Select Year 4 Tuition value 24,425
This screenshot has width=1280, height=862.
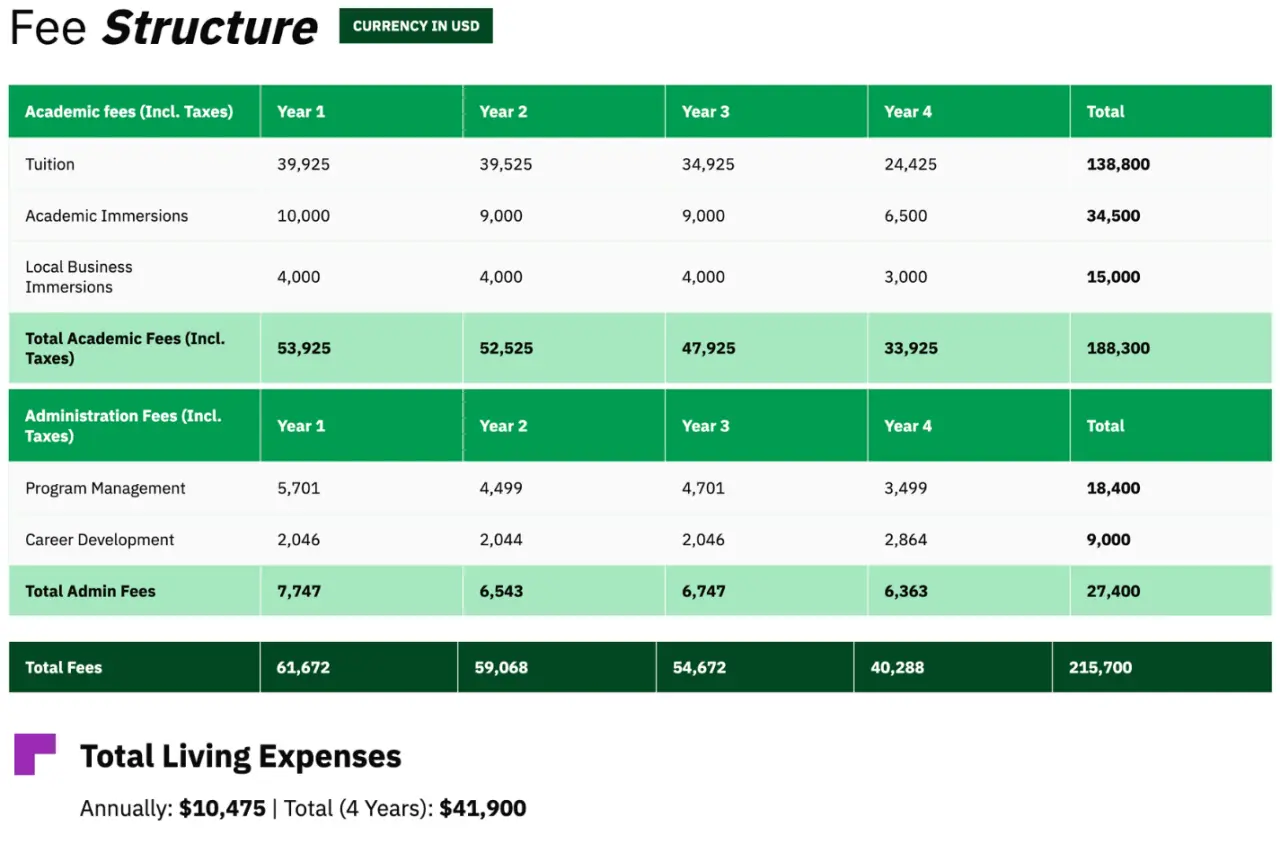coord(911,164)
